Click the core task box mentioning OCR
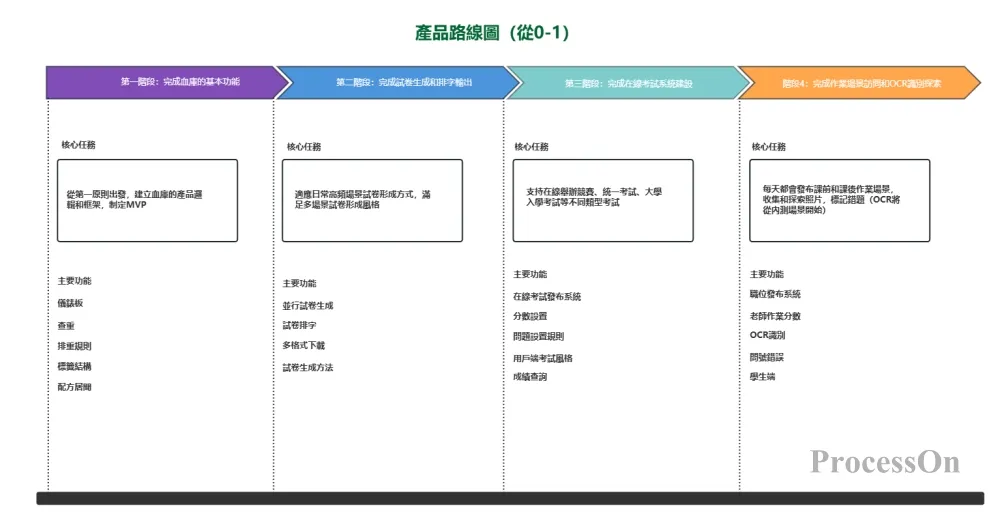Image resolution: width=1000 pixels, height=521 pixels. tap(839, 200)
